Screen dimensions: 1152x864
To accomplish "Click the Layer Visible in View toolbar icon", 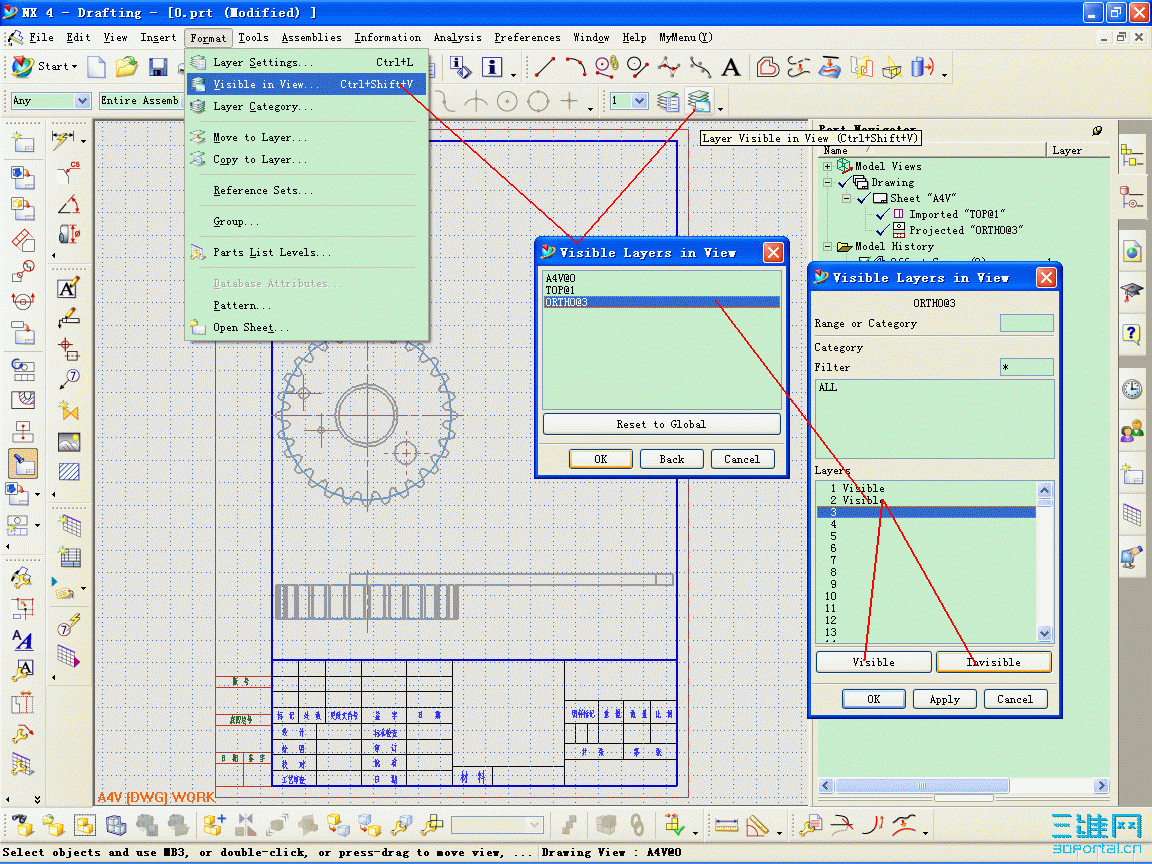I will coord(701,101).
